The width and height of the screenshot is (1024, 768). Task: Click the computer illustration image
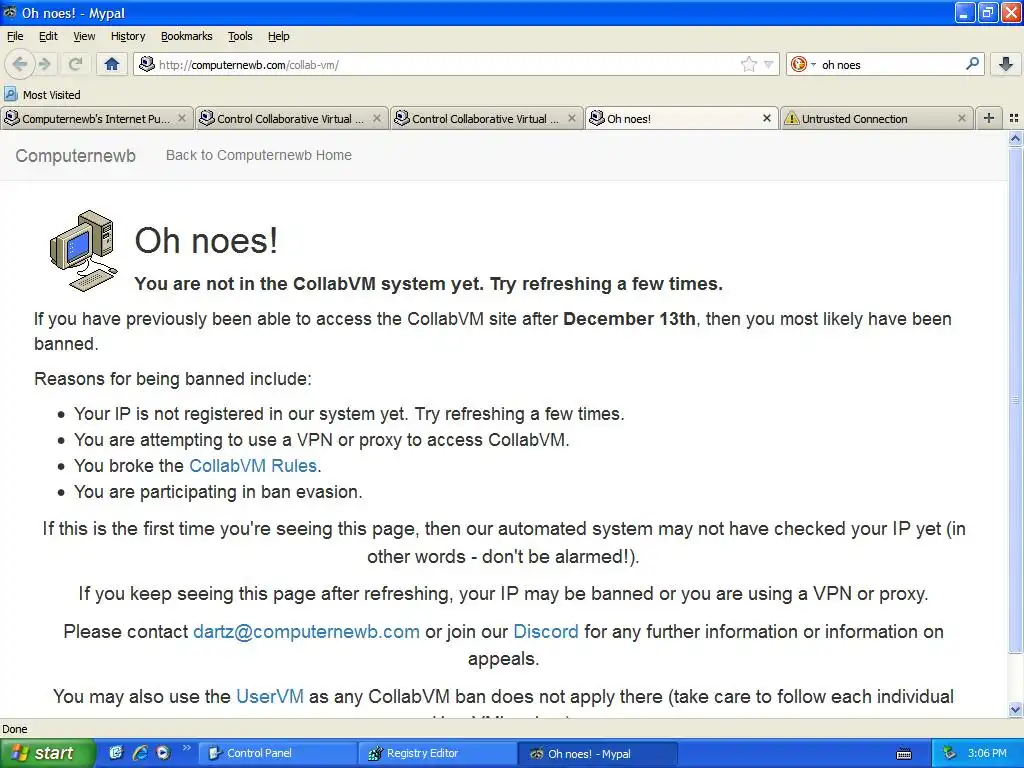(84, 250)
